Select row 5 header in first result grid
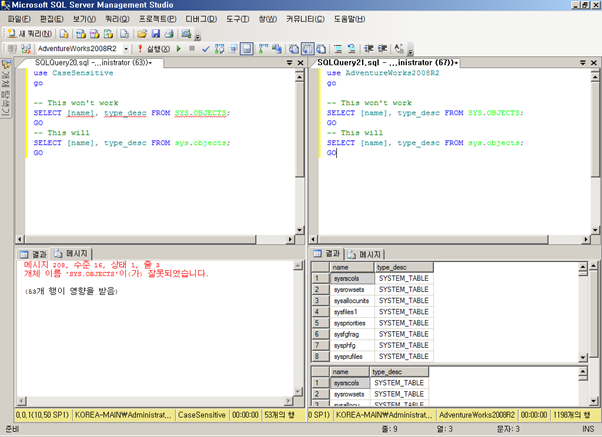 click(321, 323)
